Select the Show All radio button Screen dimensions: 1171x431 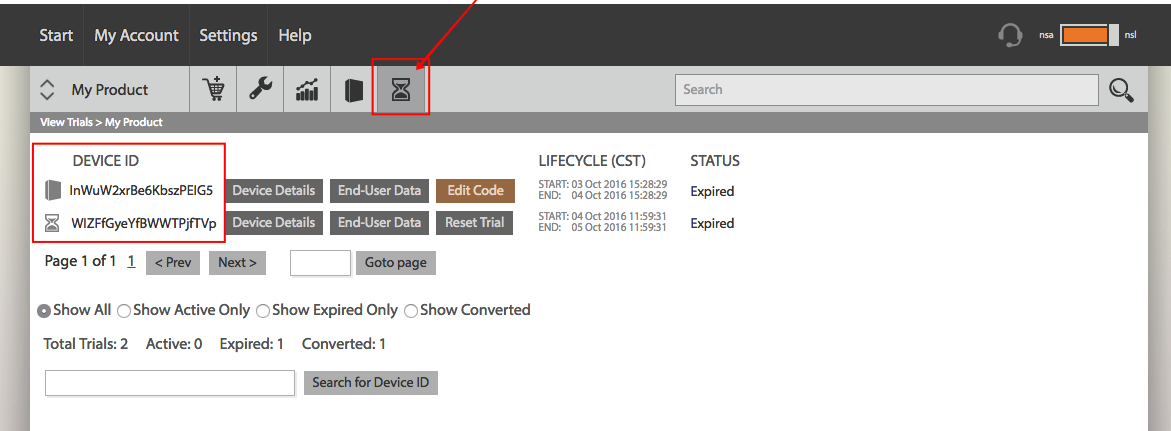pos(44,311)
